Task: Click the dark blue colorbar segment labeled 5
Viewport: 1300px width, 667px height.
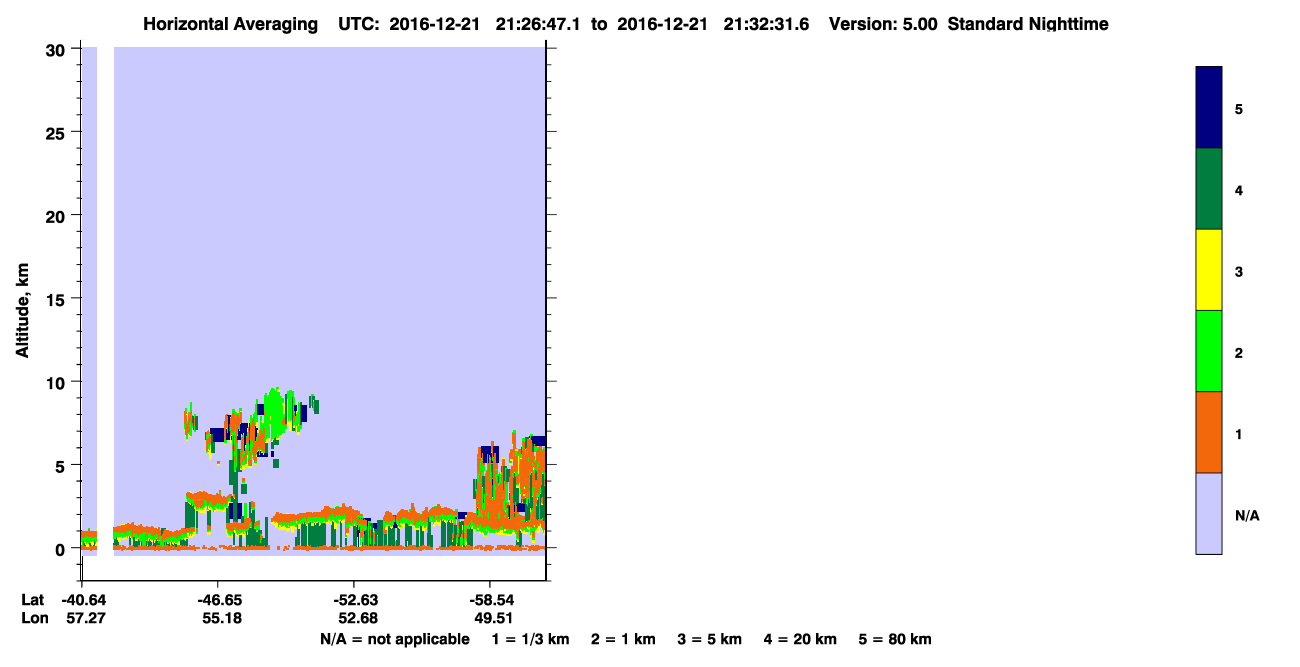Action: click(x=1209, y=107)
